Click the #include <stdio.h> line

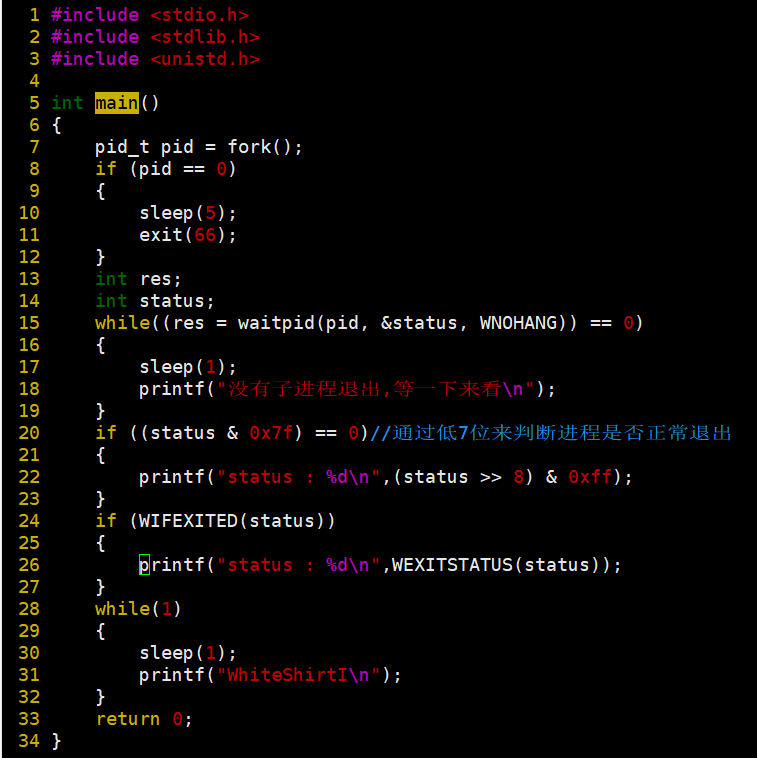click(x=150, y=15)
